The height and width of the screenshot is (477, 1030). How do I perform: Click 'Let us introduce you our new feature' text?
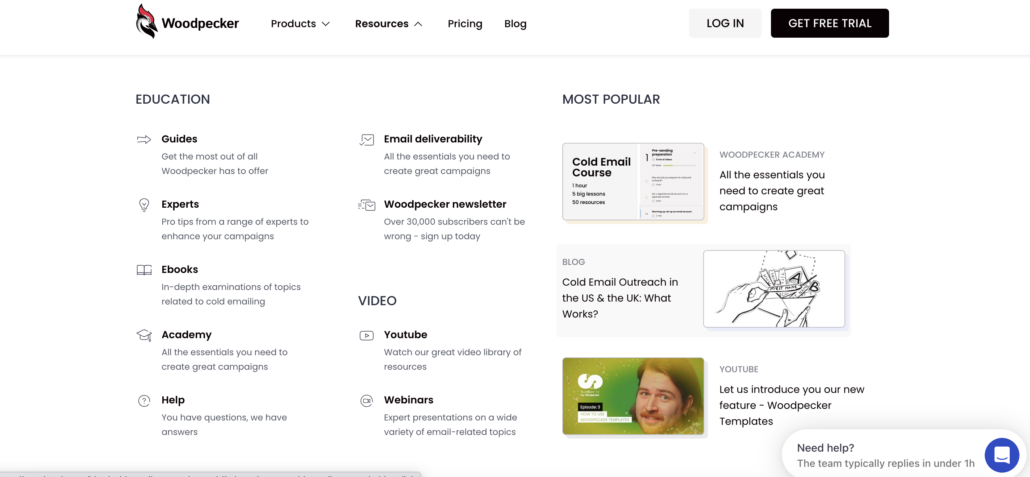[x=792, y=405]
